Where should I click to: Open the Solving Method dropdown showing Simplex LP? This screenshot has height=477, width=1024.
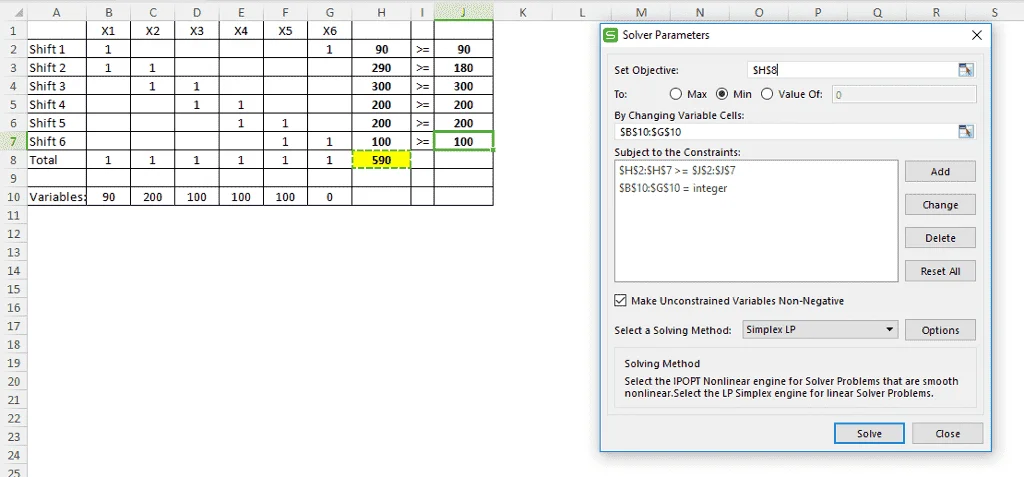820,330
